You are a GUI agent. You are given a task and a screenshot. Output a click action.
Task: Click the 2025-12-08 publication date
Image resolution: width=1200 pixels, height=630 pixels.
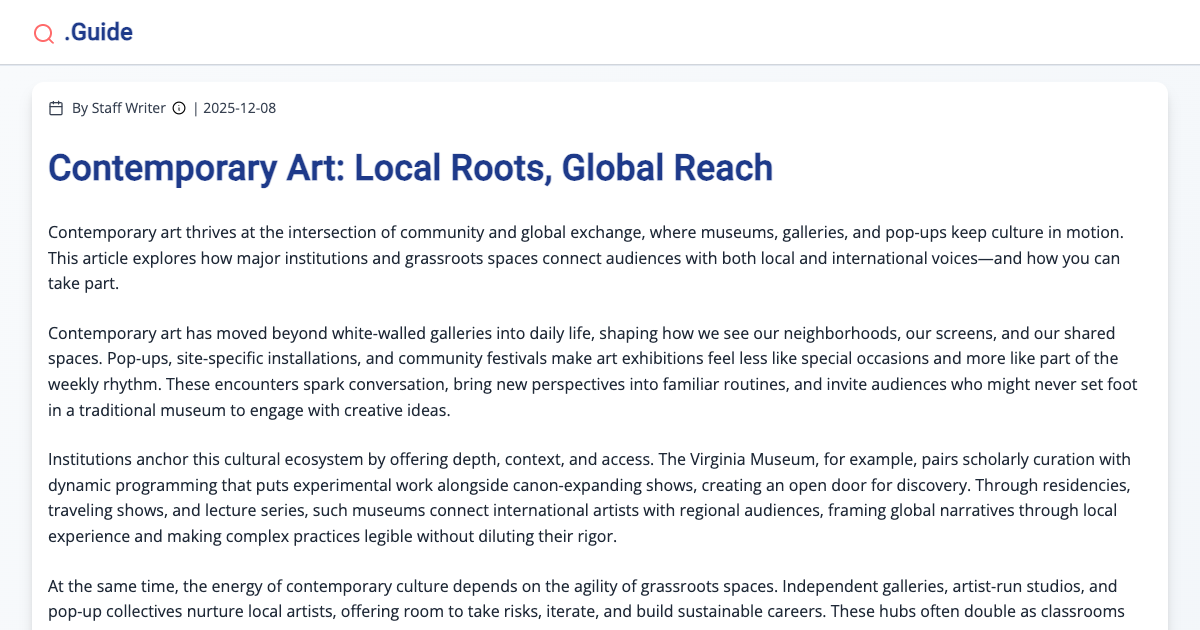(x=239, y=108)
